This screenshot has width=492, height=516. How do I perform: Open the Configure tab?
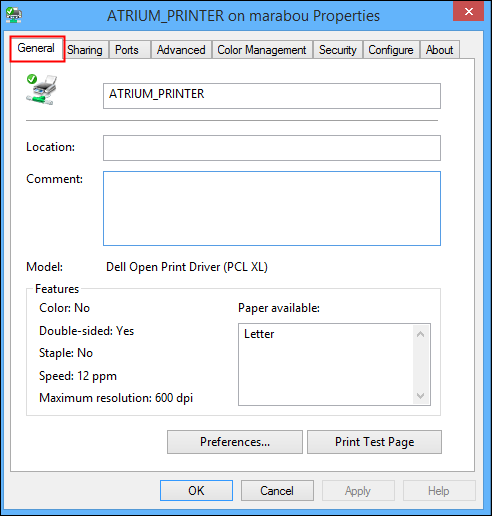coord(391,50)
